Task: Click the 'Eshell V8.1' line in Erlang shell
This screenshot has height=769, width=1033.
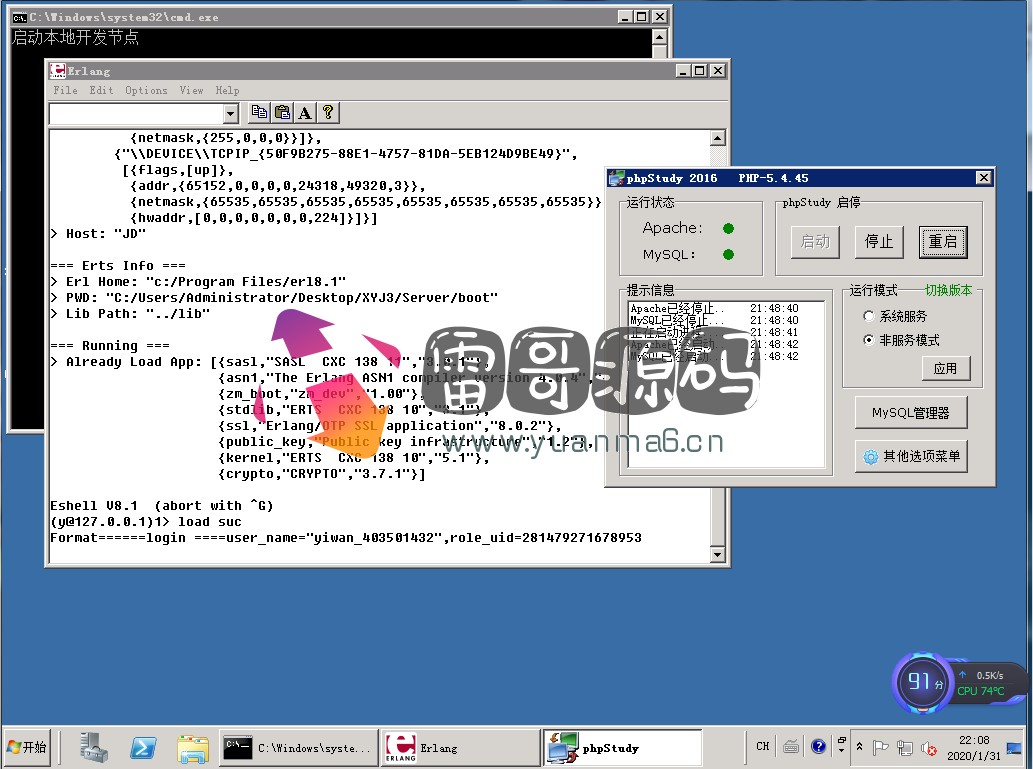Action: [x=161, y=506]
